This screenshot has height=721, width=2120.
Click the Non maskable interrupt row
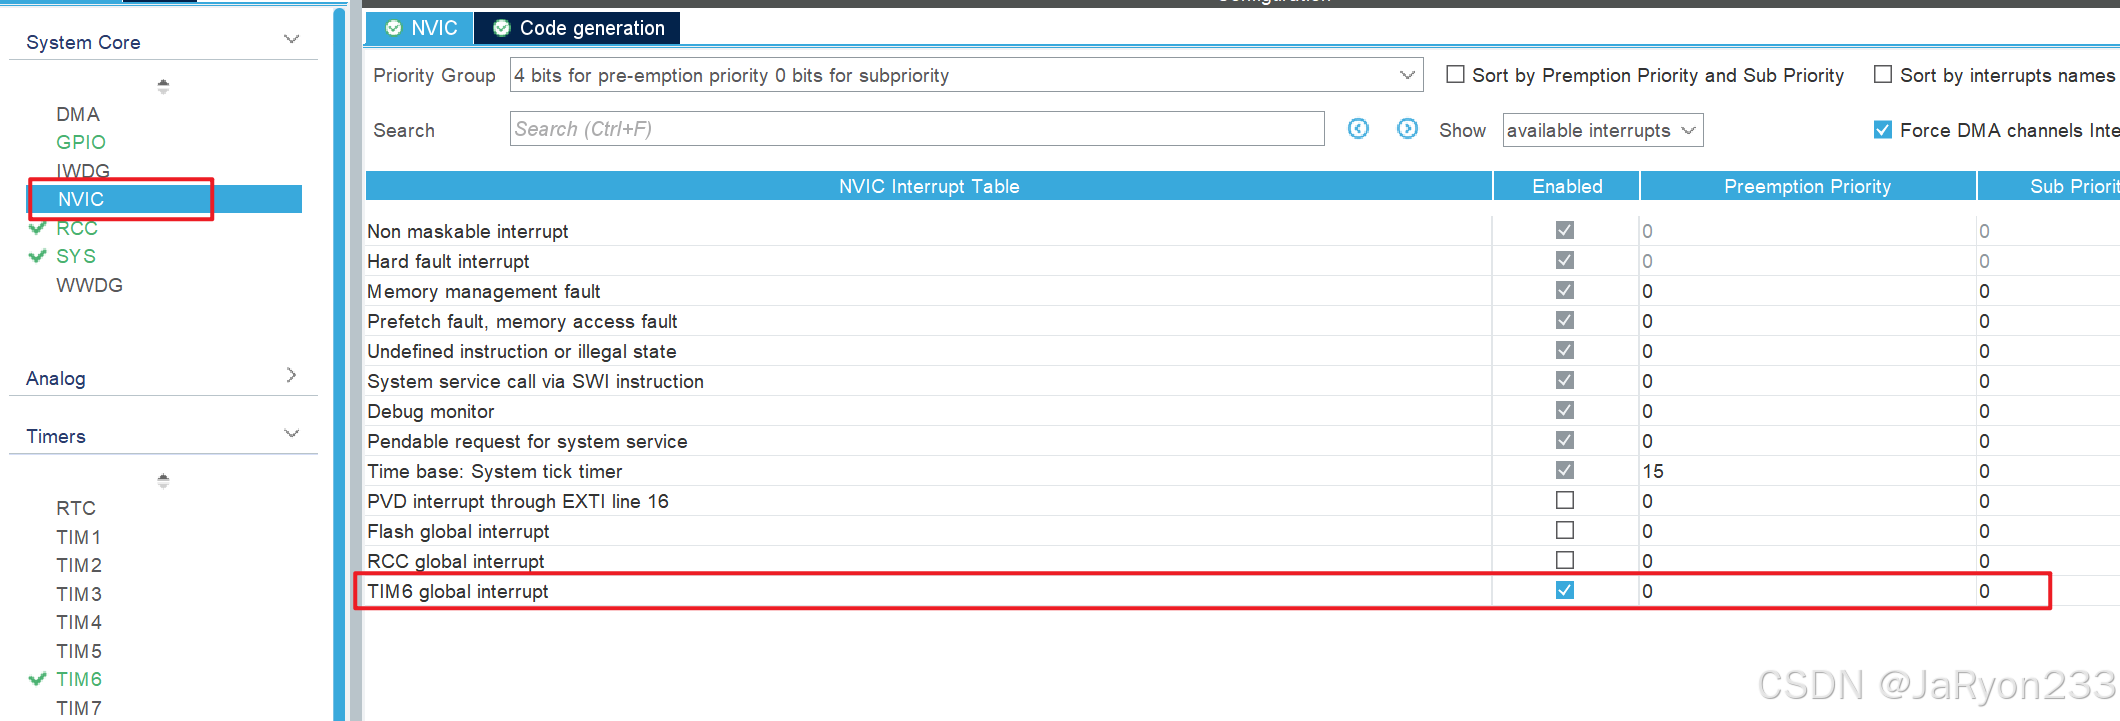(x=1242, y=231)
